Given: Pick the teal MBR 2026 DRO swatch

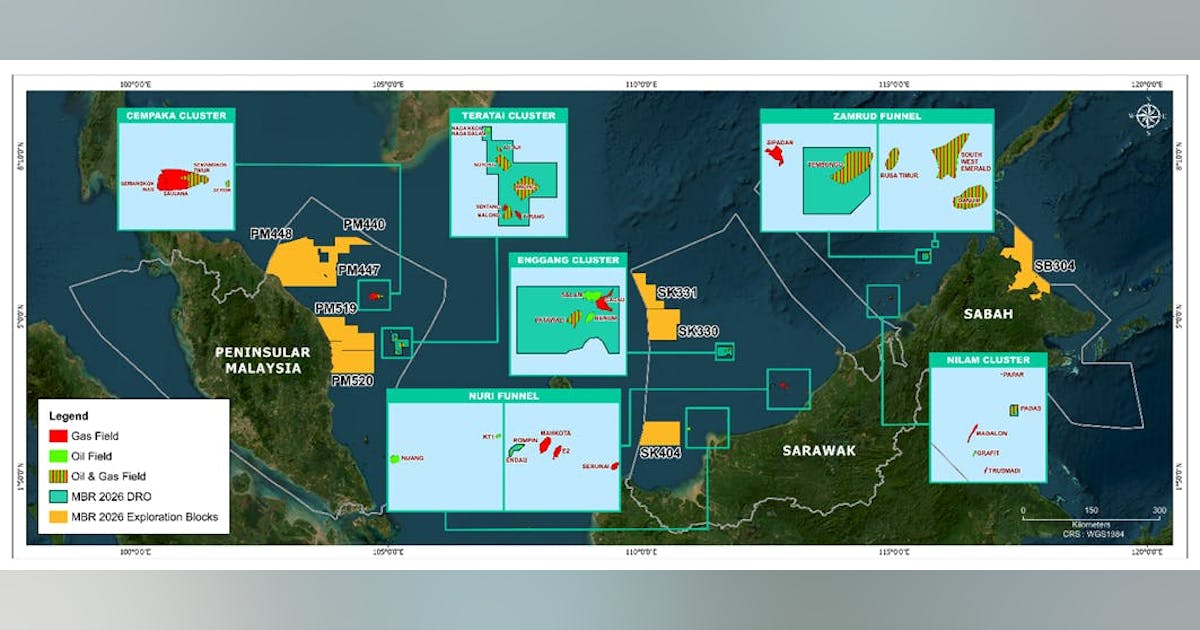Looking at the screenshot, I should [x=57, y=497].
